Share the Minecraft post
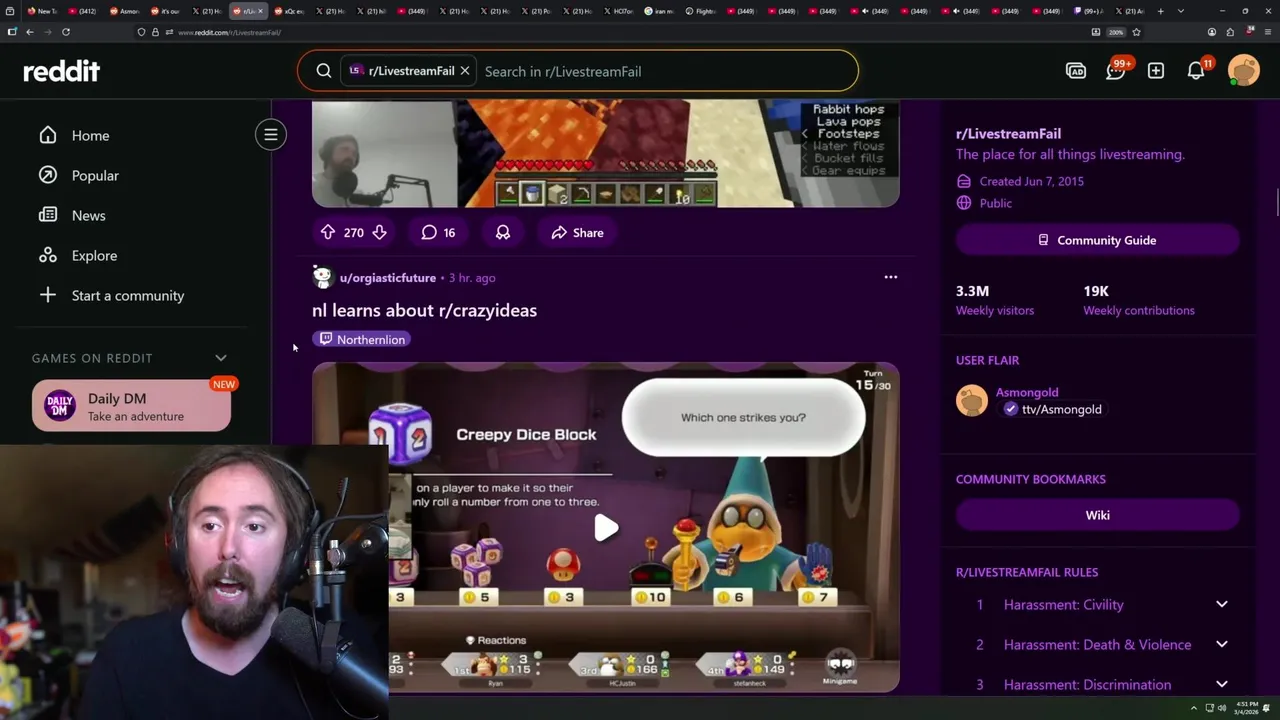This screenshot has width=1280, height=720. coord(577,232)
